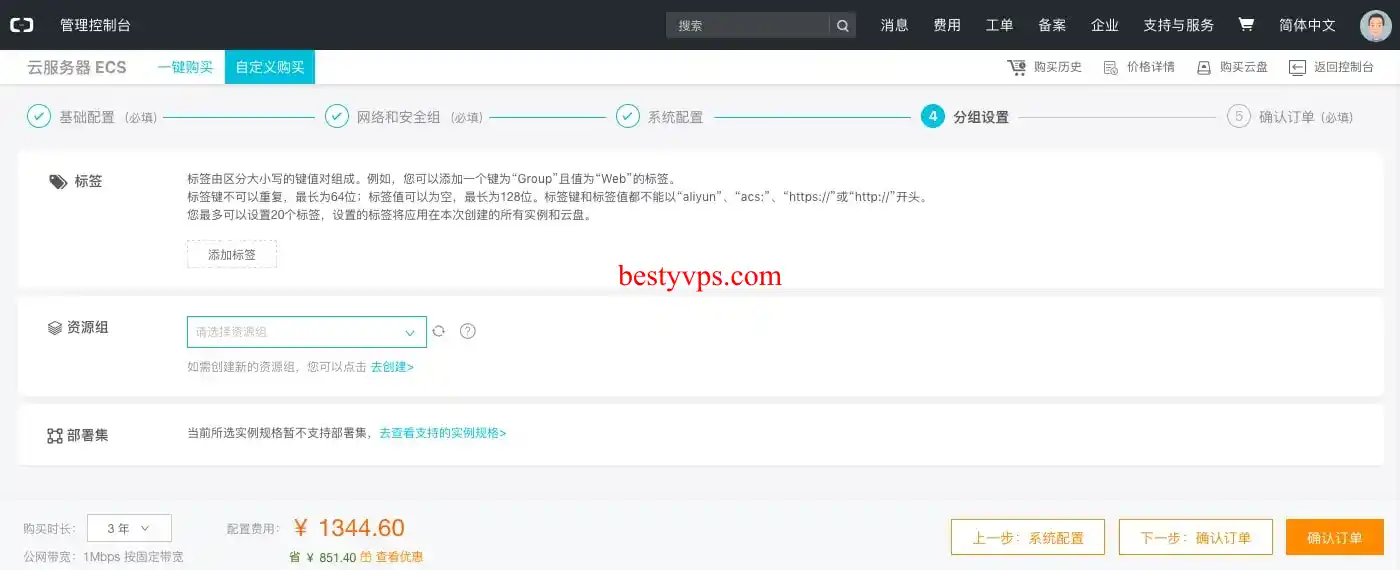Click the 添加标签 button

[x=232, y=255]
